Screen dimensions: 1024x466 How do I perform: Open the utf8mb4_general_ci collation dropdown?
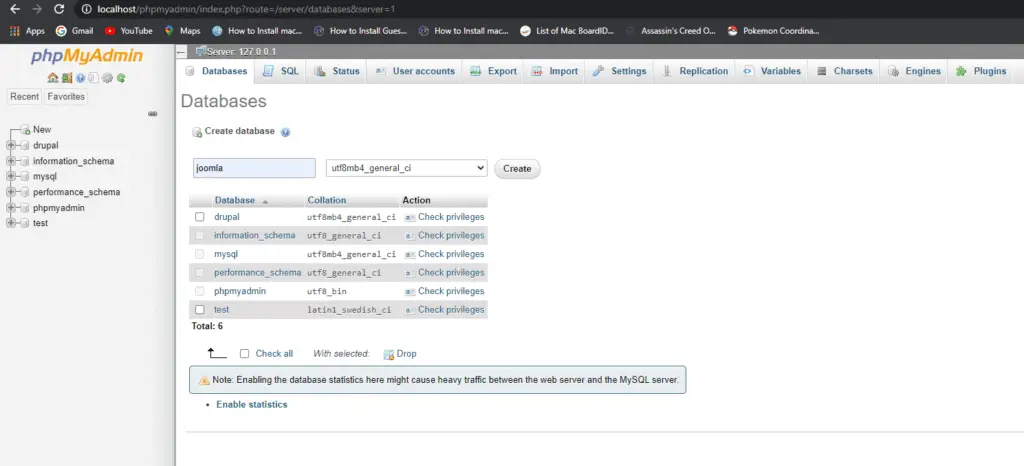coord(406,168)
